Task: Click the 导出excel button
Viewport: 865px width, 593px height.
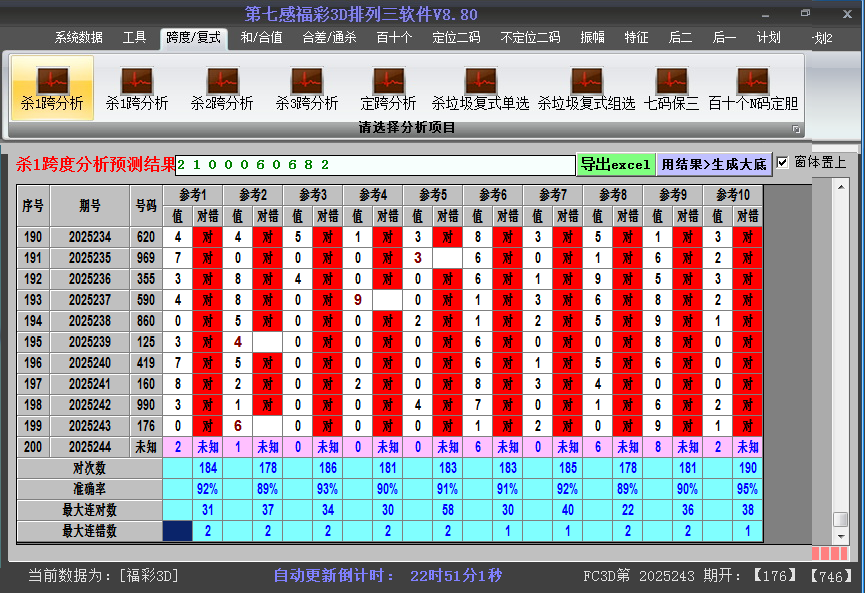Action: 616,164
